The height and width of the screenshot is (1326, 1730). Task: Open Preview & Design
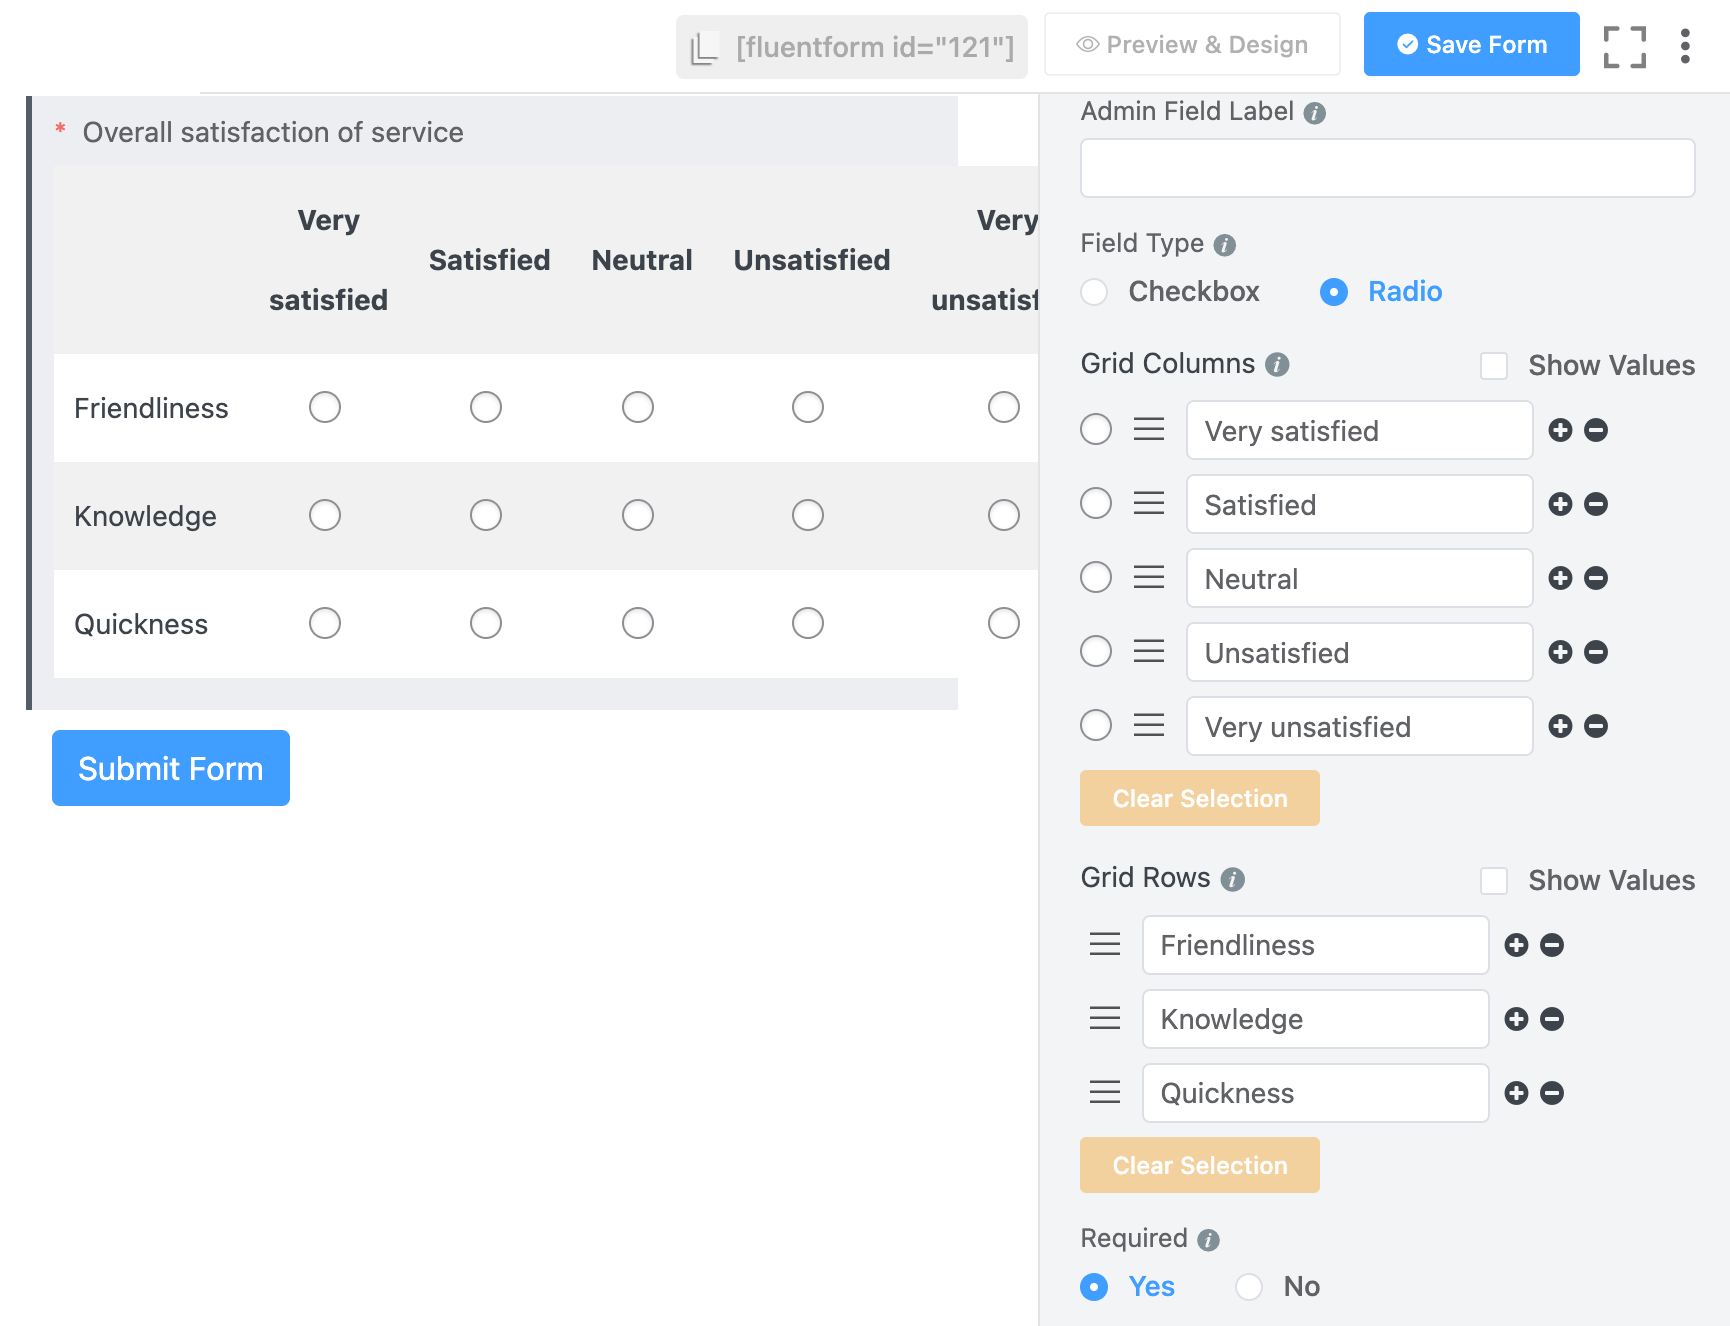[1192, 44]
